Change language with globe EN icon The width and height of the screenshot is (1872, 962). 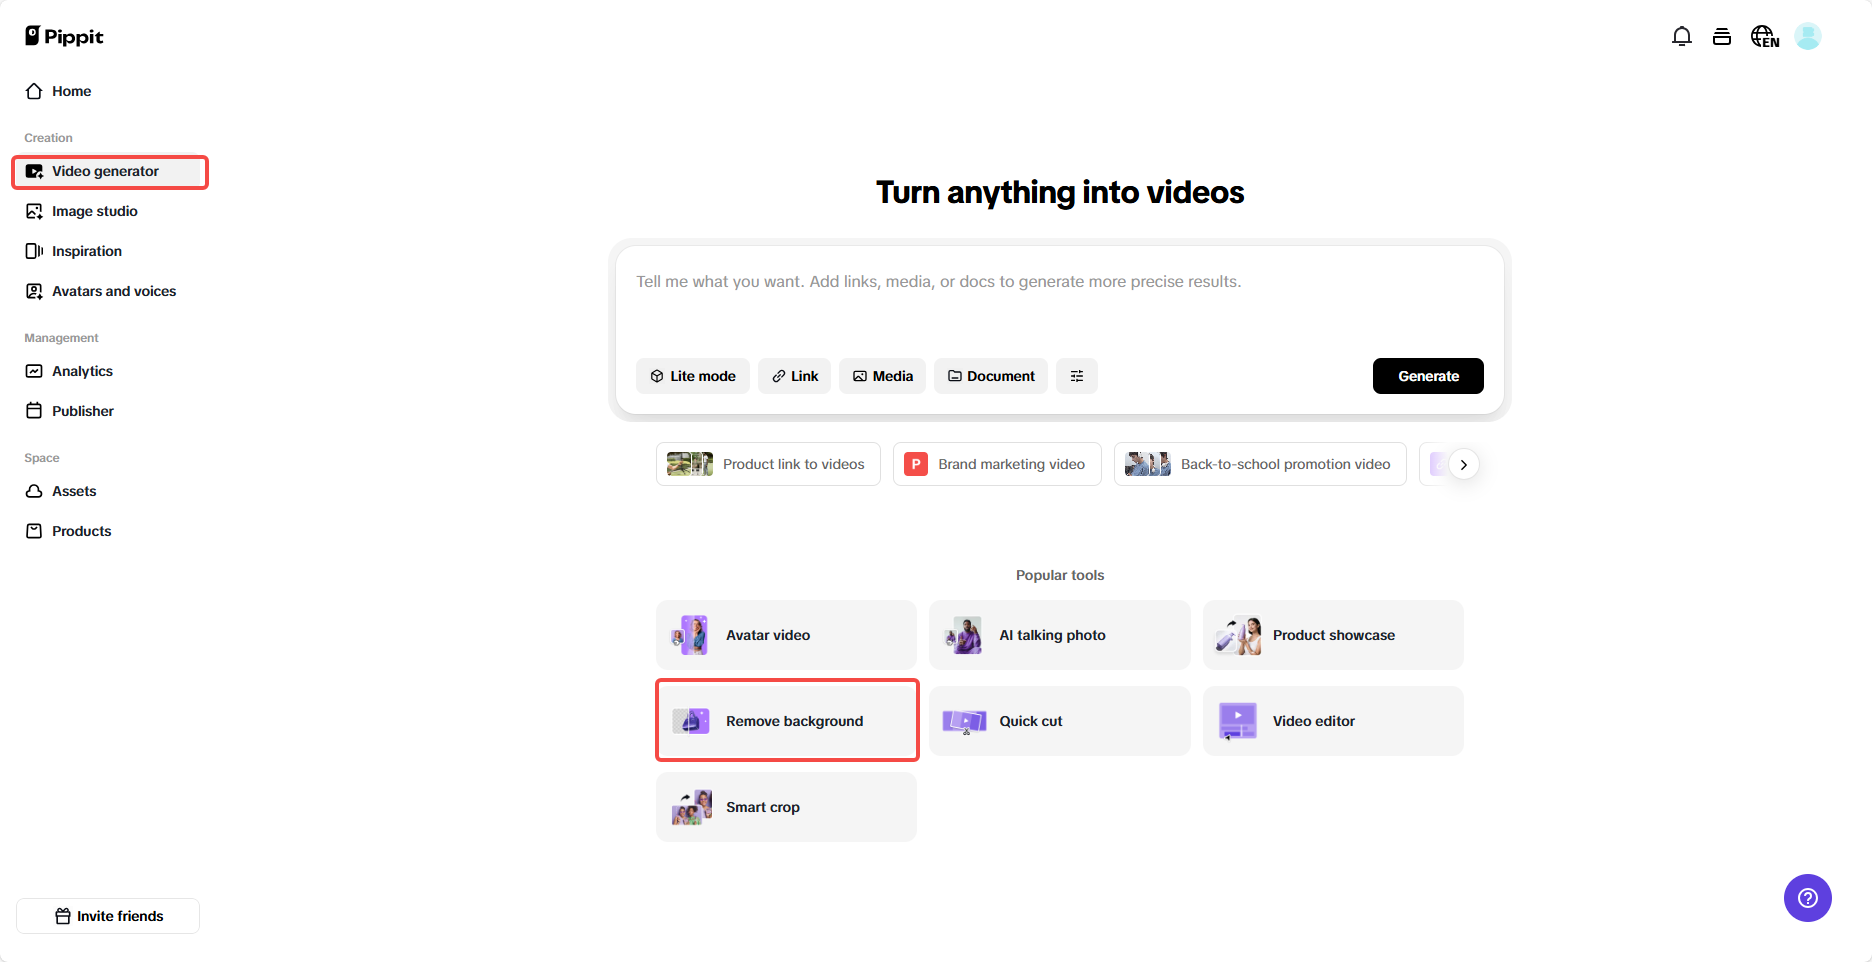[1765, 37]
